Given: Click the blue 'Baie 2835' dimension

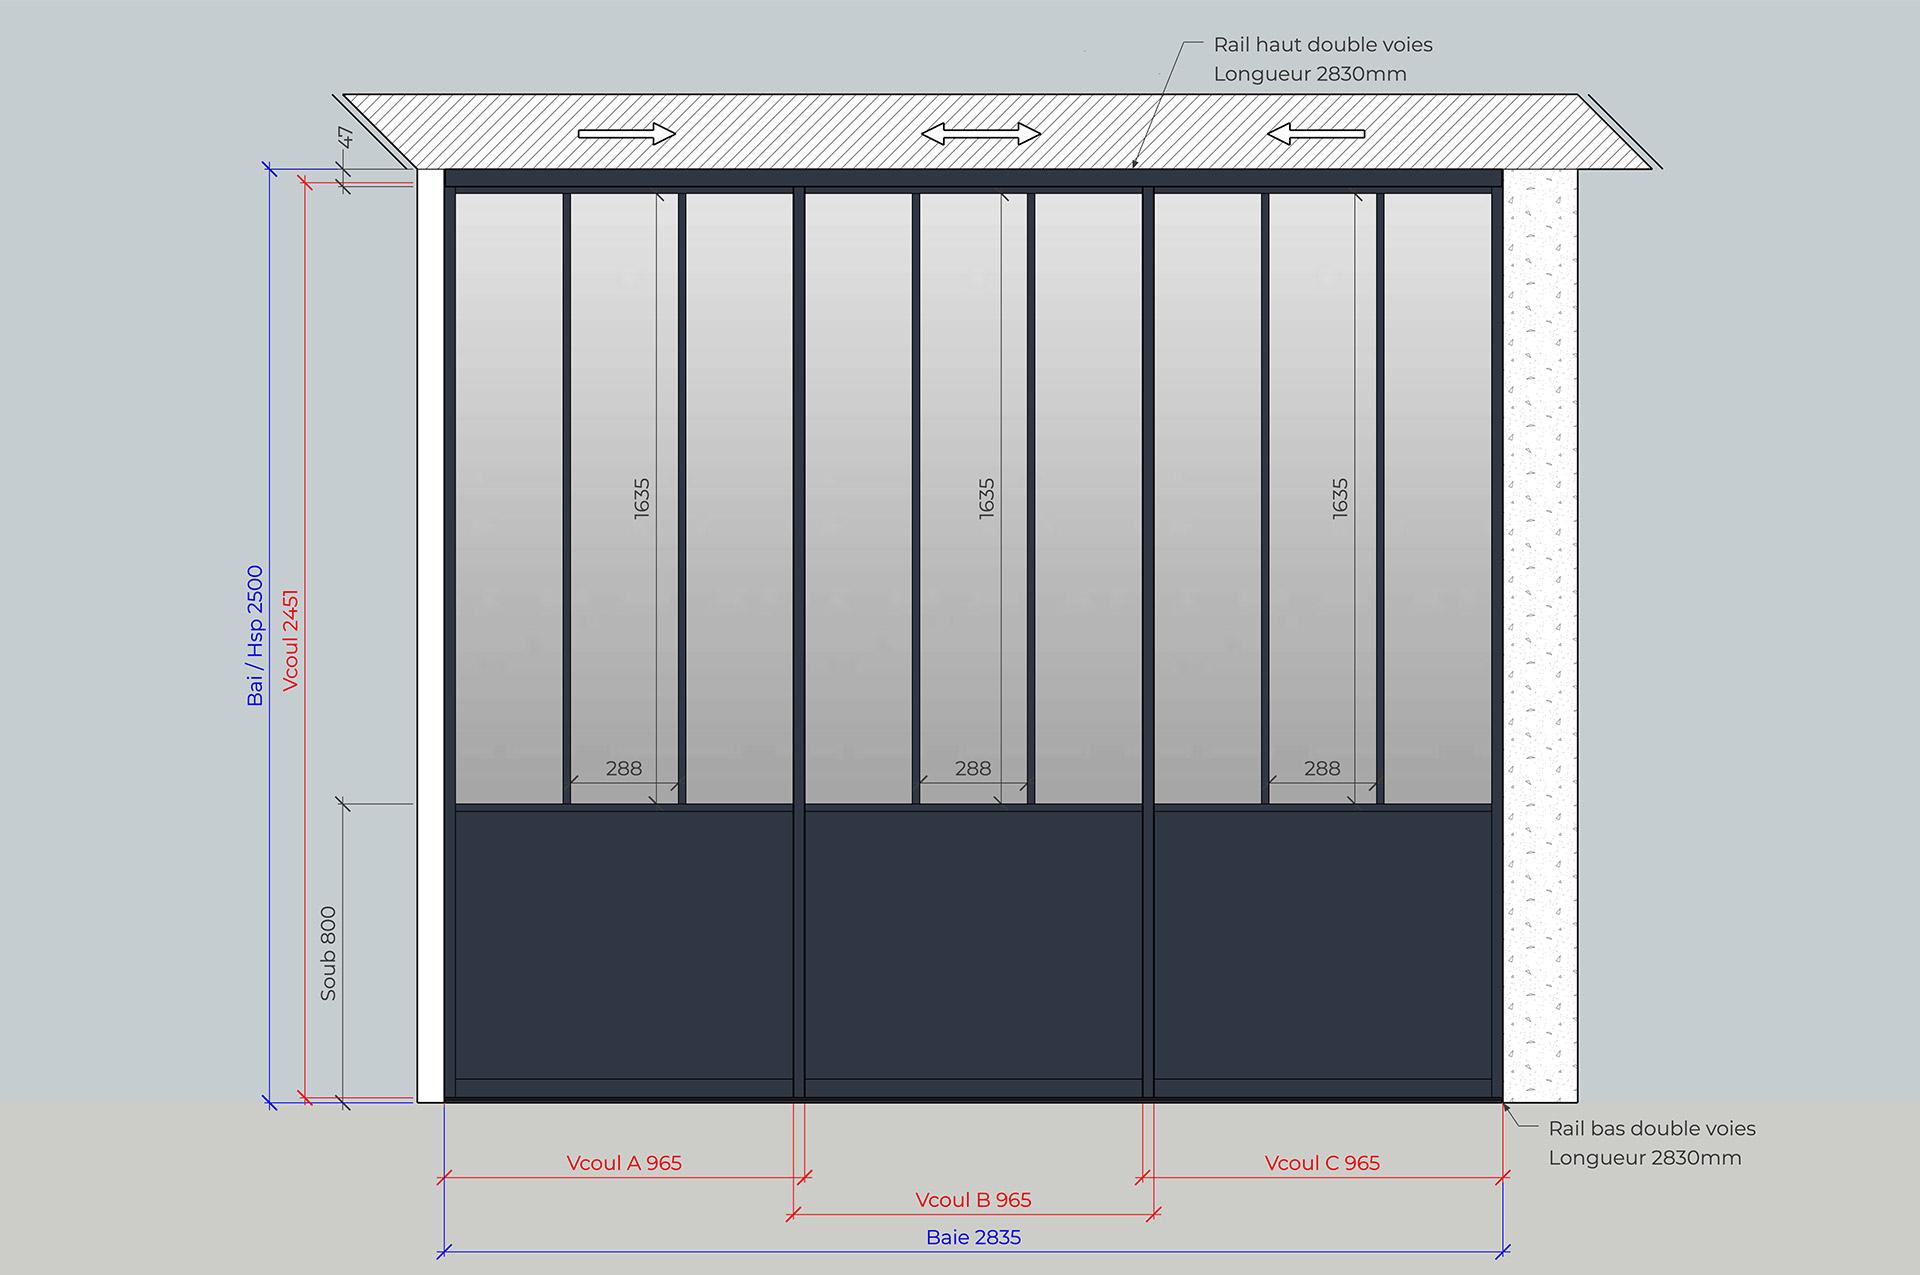Looking at the screenshot, I should (x=973, y=1238).
